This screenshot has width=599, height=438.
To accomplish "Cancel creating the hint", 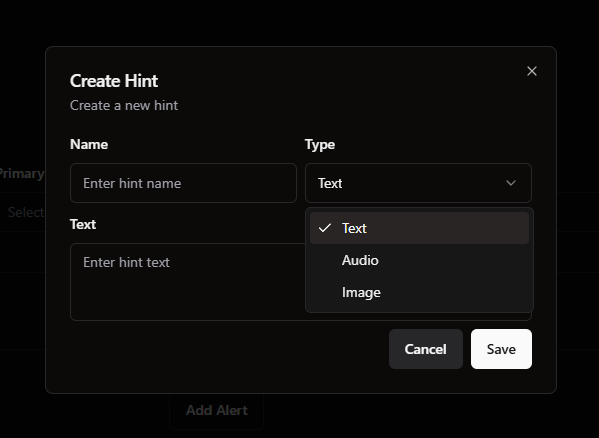I will [426, 349].
